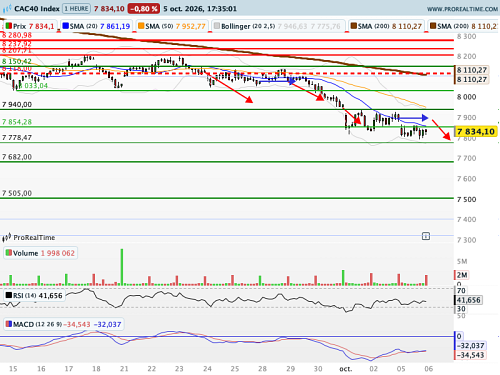This screenshot has height=375, width=500.
Task: Open the WWW.PROREALTIME.COM link
Action: coord(462,9)
